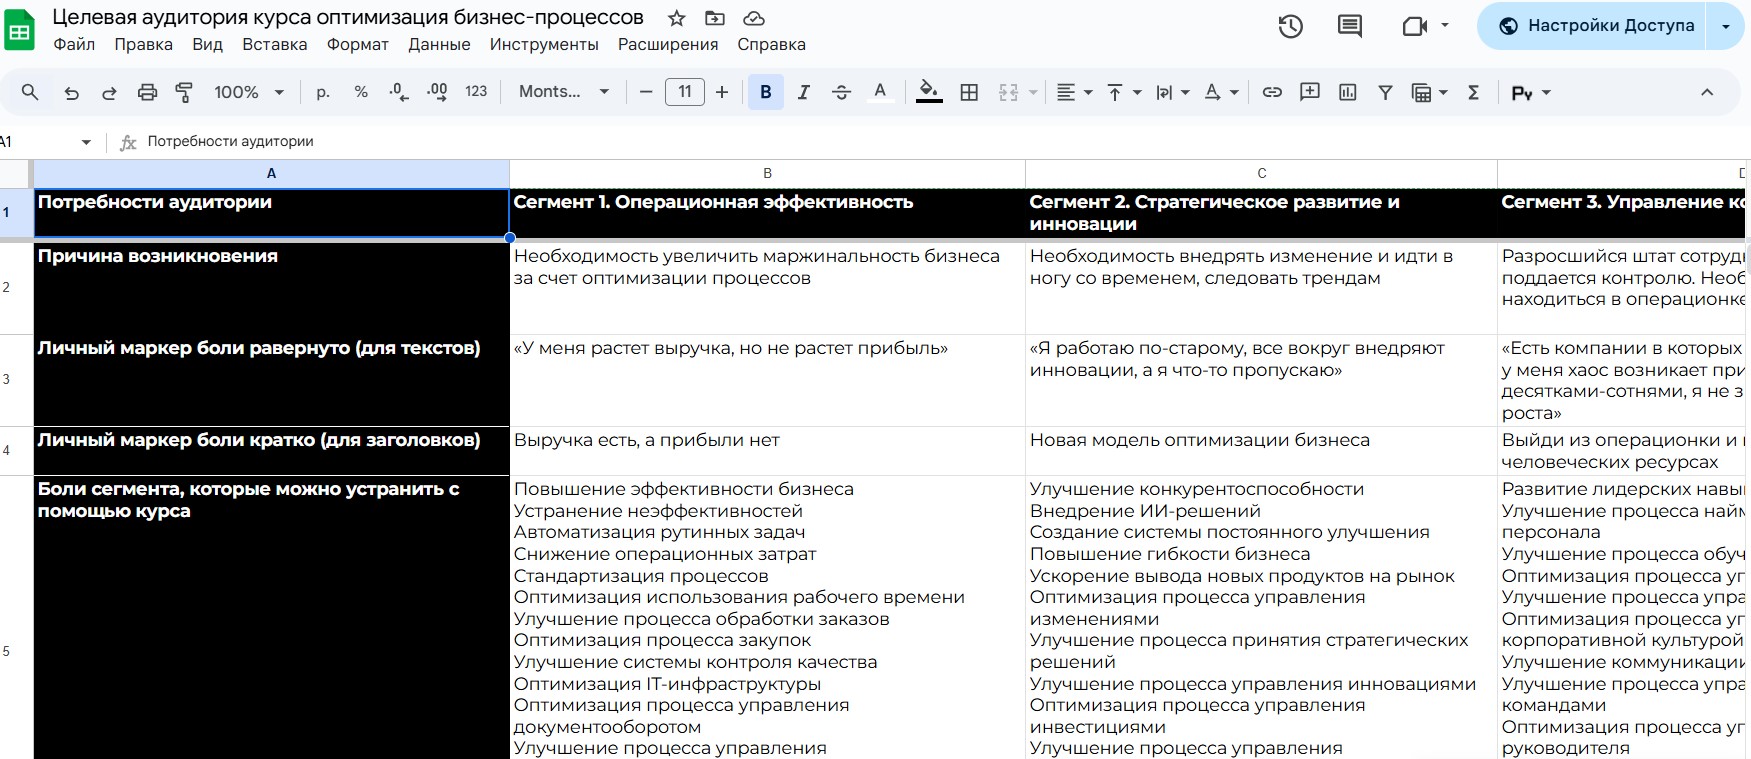Edit the font size field 11
Image resolution: width=1751 pixels, height=759 pixels.
click(685, 92)
